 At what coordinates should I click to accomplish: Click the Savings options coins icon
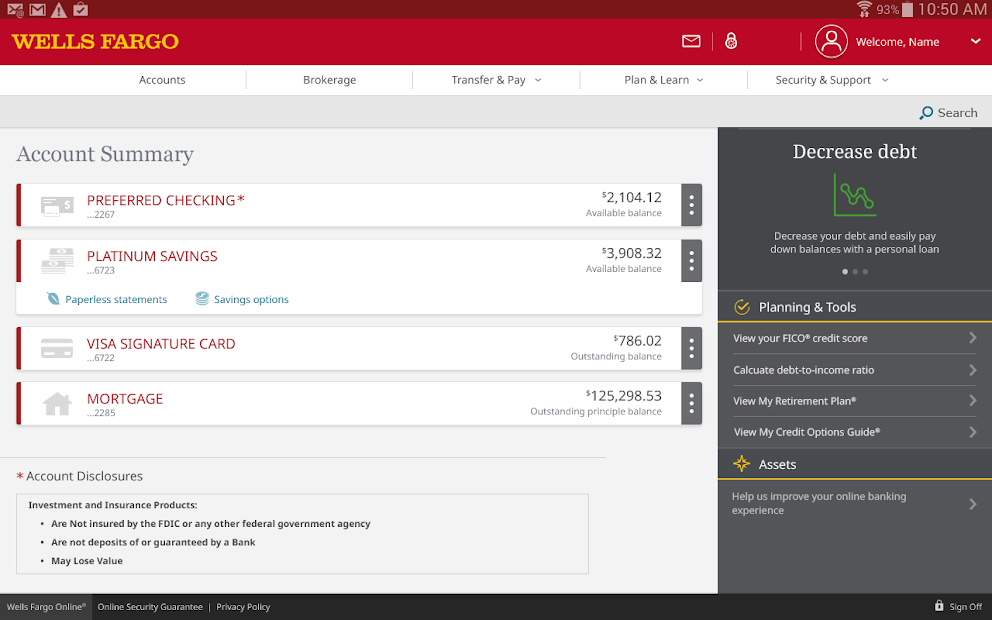202,299
